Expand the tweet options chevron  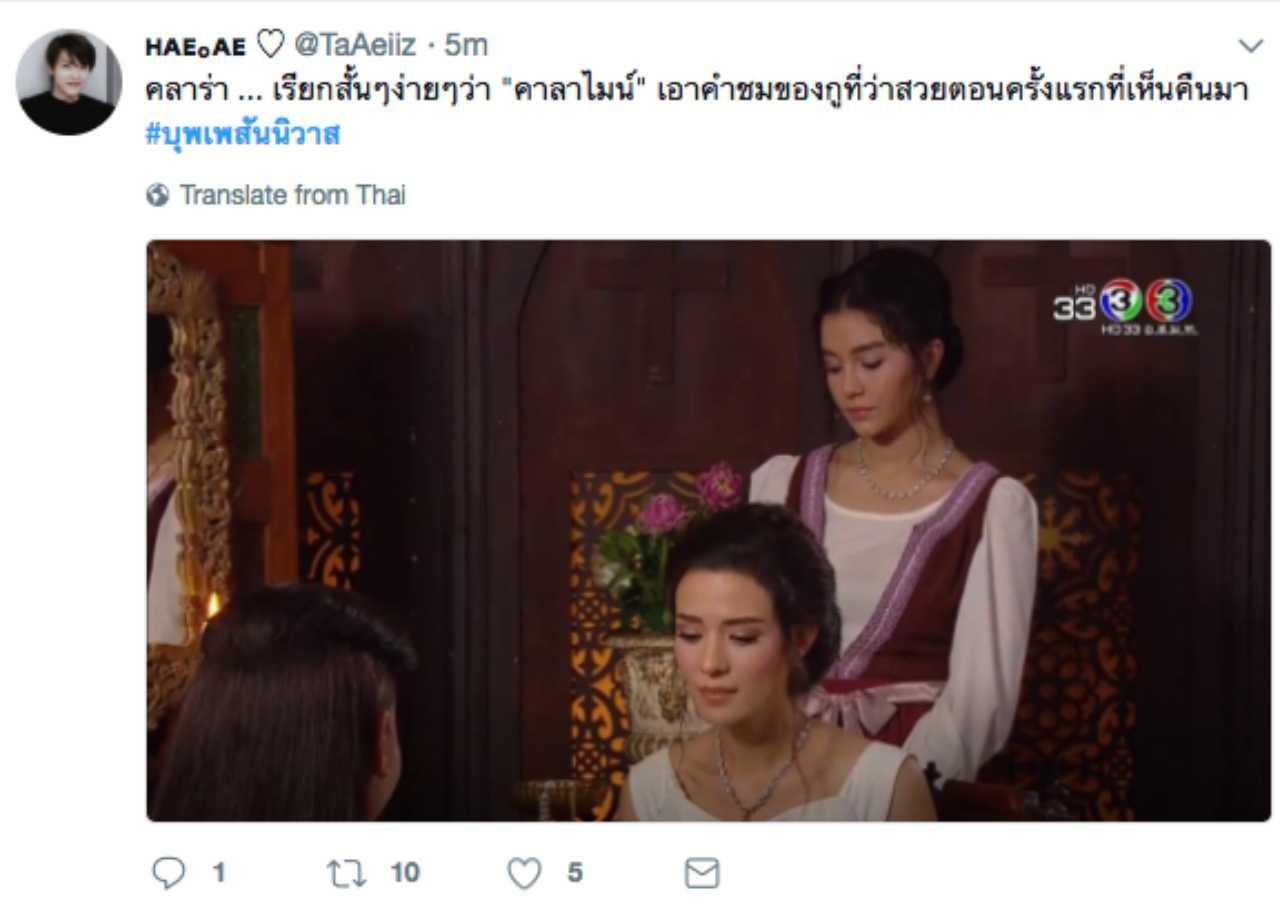[1250, 45]
